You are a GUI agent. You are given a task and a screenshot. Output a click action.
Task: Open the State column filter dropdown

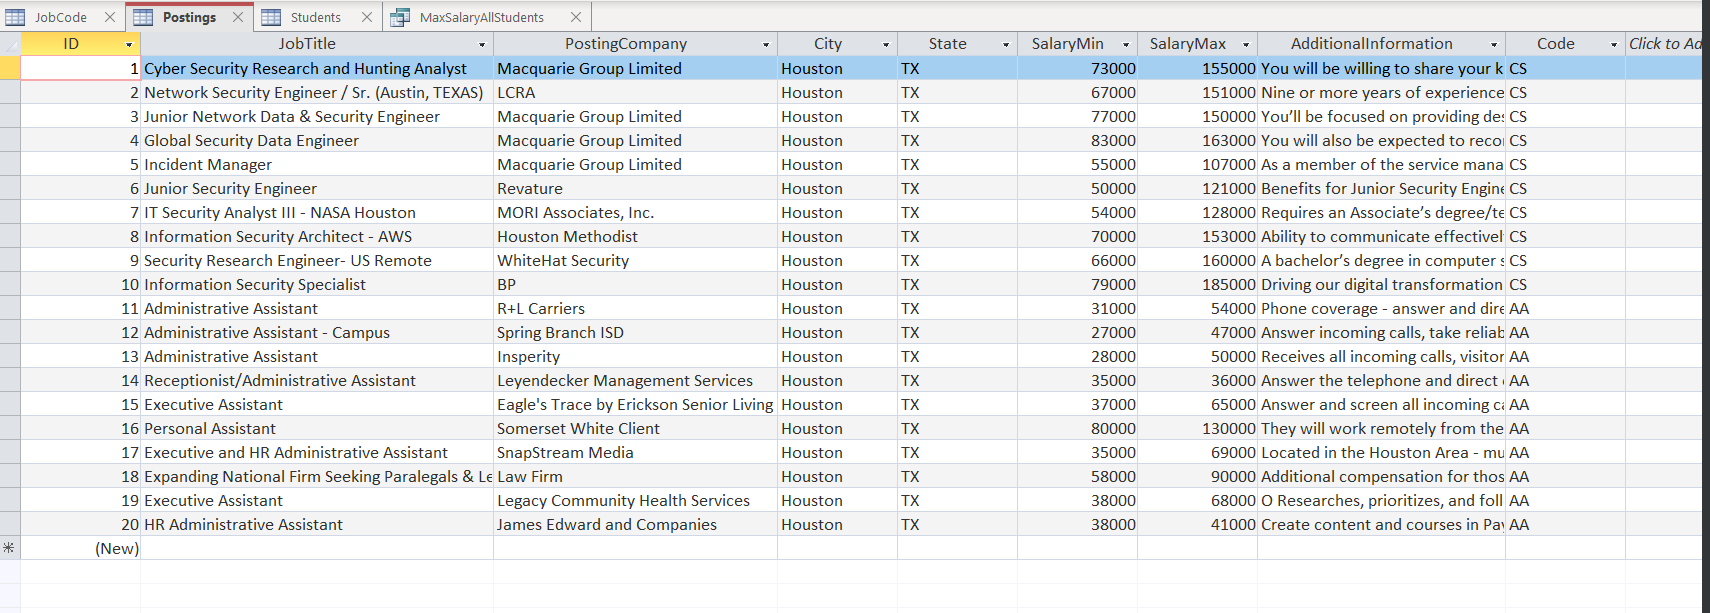click(1006, 45)
